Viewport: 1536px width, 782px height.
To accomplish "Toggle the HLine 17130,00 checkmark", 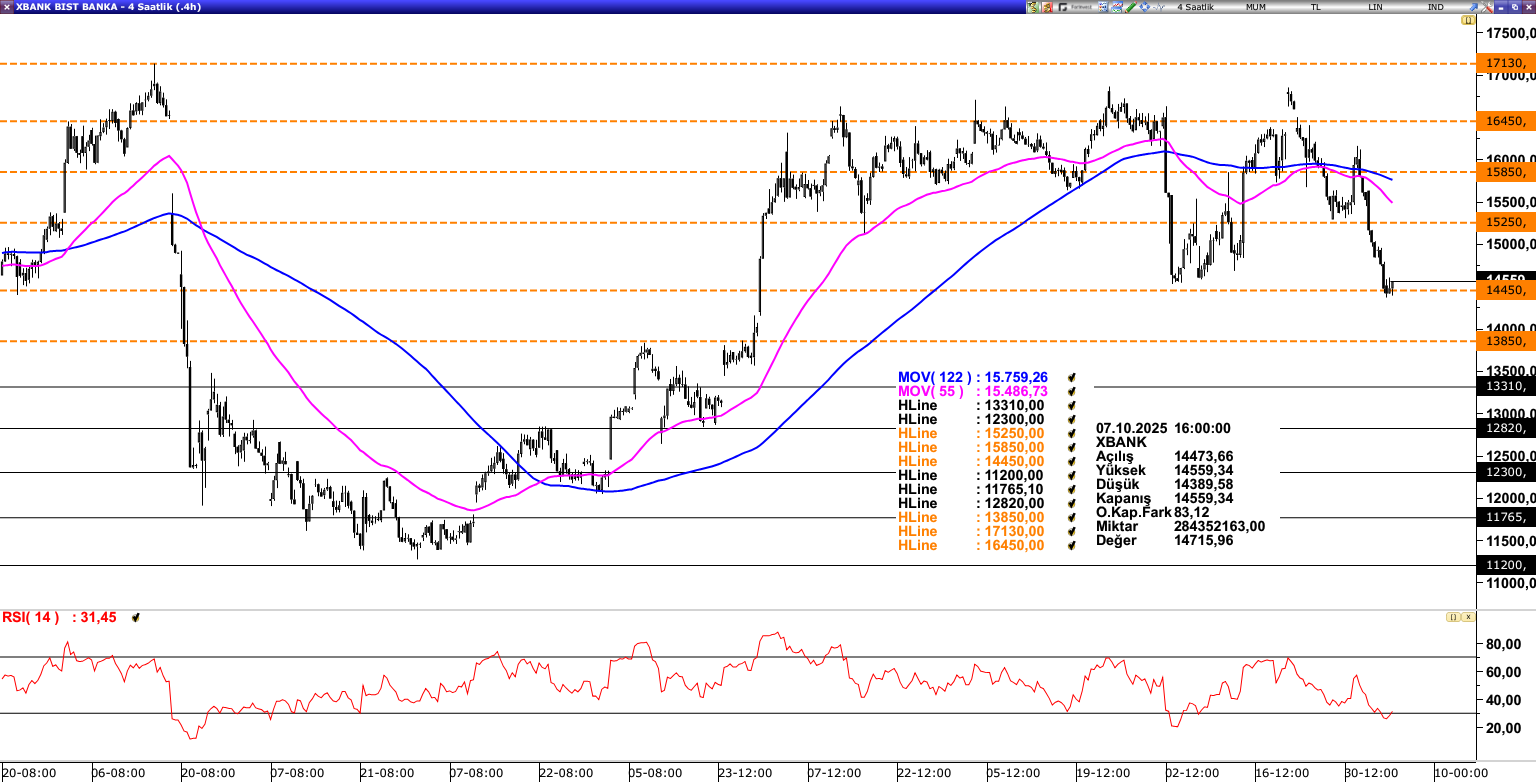I will click(1072, 532).
